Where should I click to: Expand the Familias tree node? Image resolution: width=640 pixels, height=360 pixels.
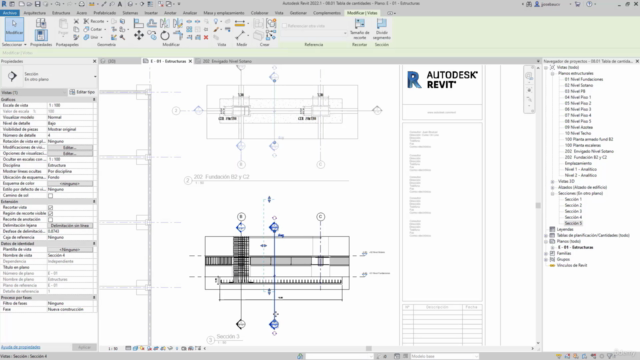coord(546,253)
